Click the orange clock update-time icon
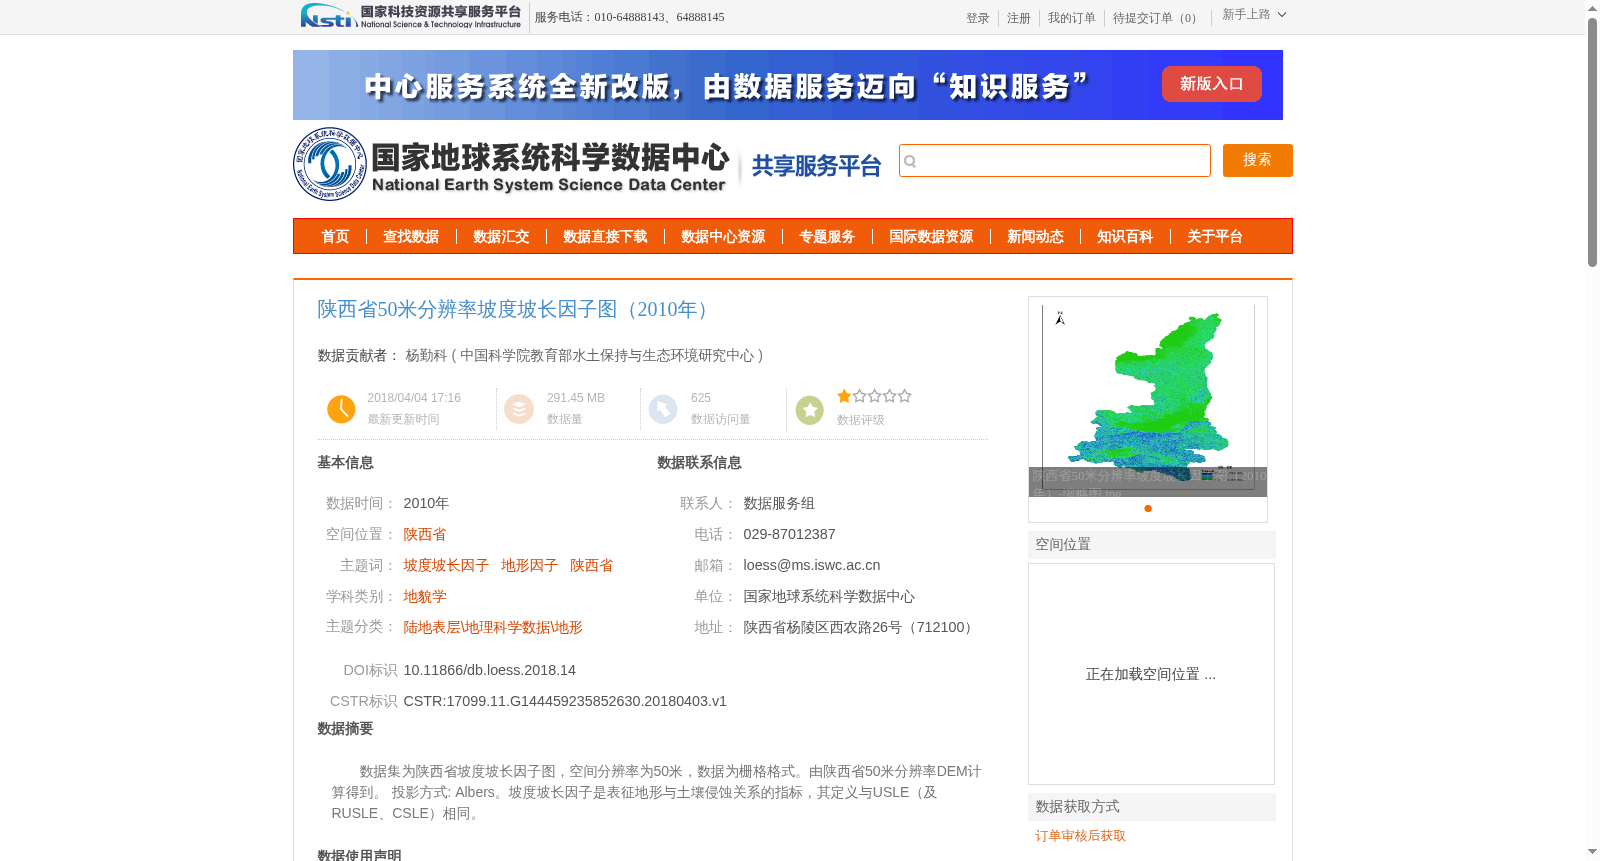 tap(341, 409)
